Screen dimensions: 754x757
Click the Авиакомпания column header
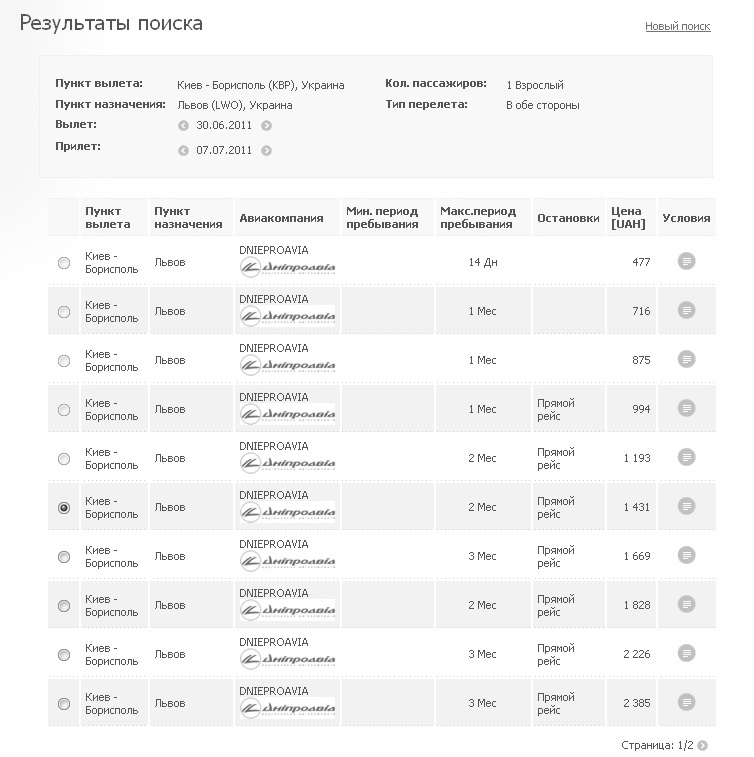281,218
